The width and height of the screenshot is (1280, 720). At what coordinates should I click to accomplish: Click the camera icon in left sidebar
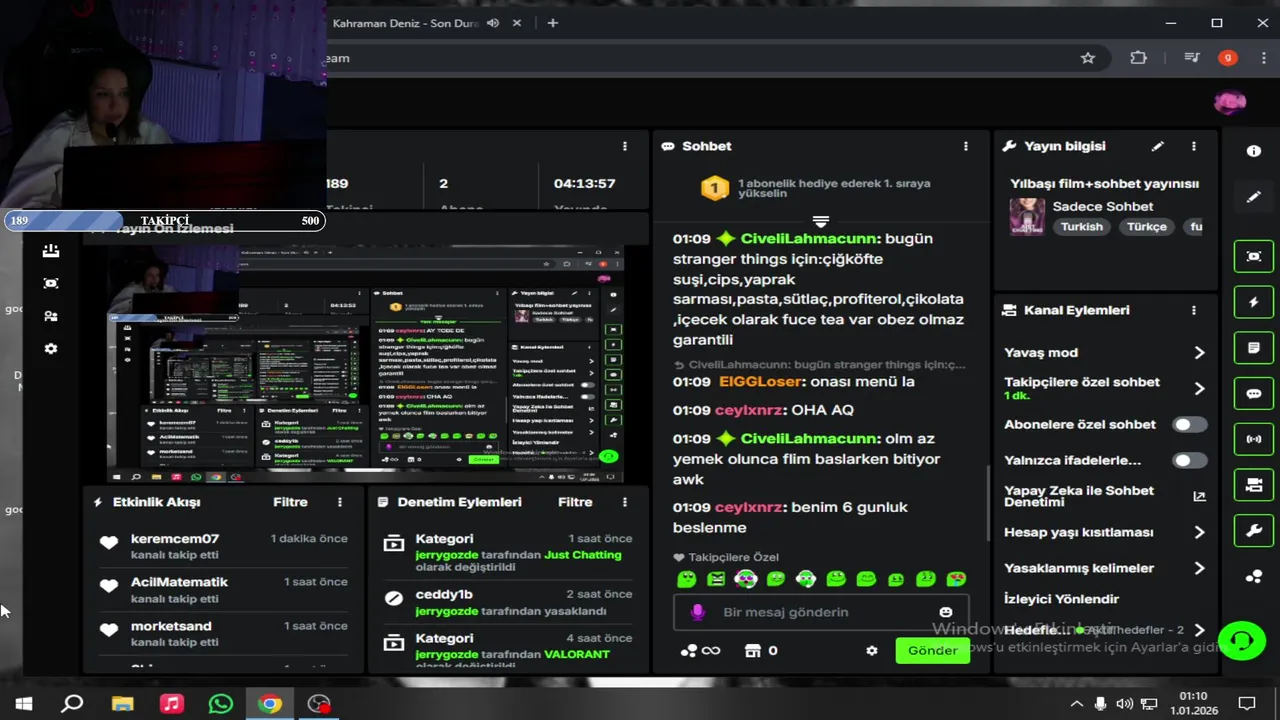tap(51, 283)
